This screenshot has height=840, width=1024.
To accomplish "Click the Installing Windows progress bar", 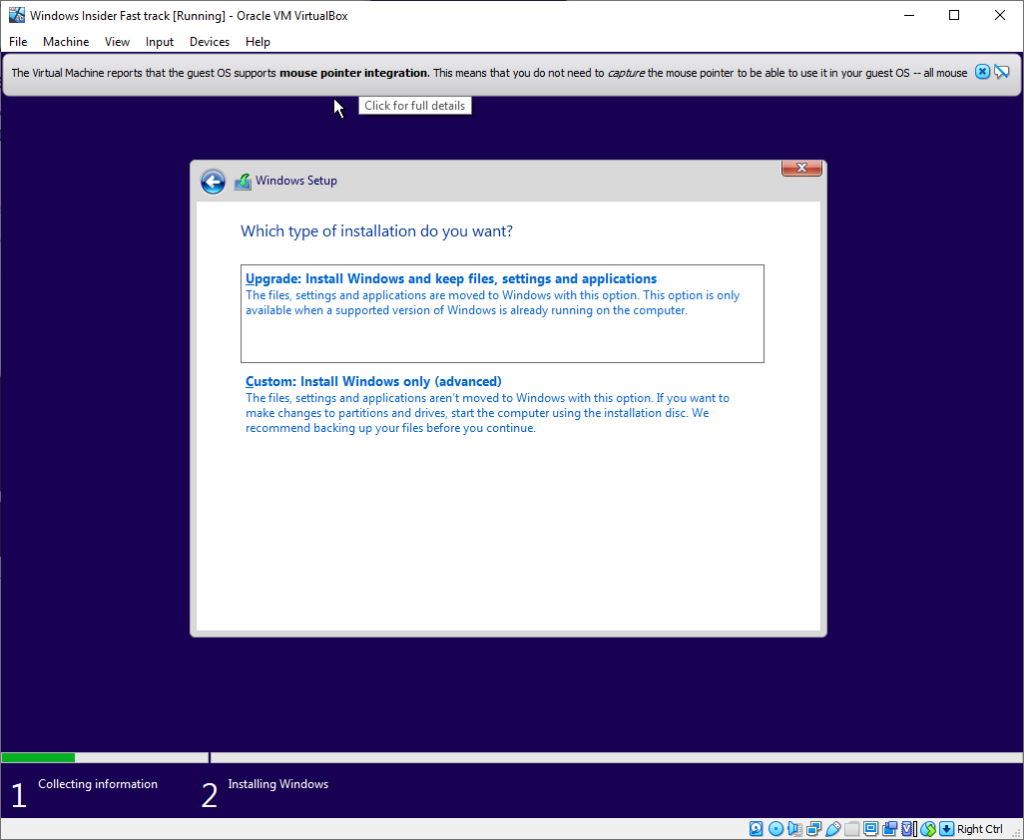I will point(616,758).
